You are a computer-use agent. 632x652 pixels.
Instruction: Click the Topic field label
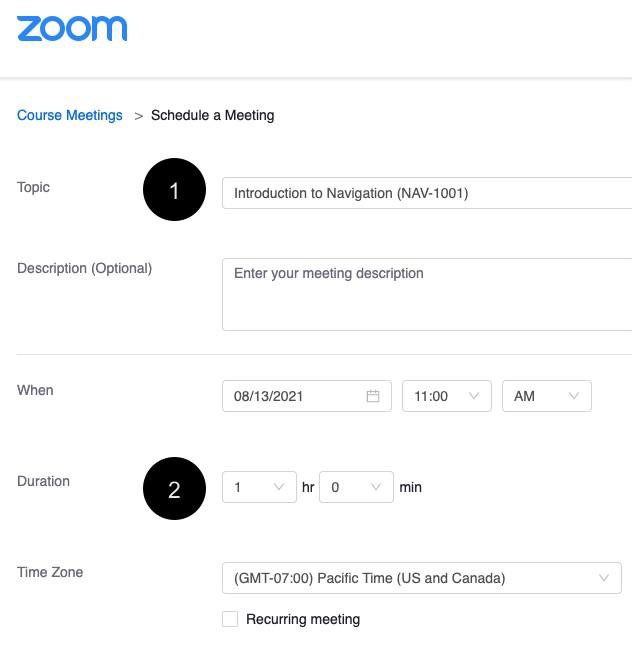pos(33,187)
